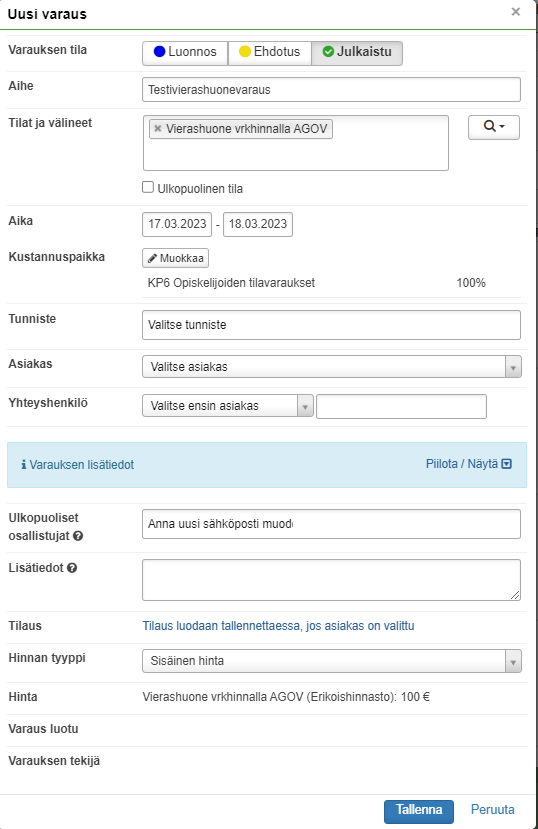Click info icon in Varauksen lisätiedot
The image size is (538, 829).
pos(24,465)
